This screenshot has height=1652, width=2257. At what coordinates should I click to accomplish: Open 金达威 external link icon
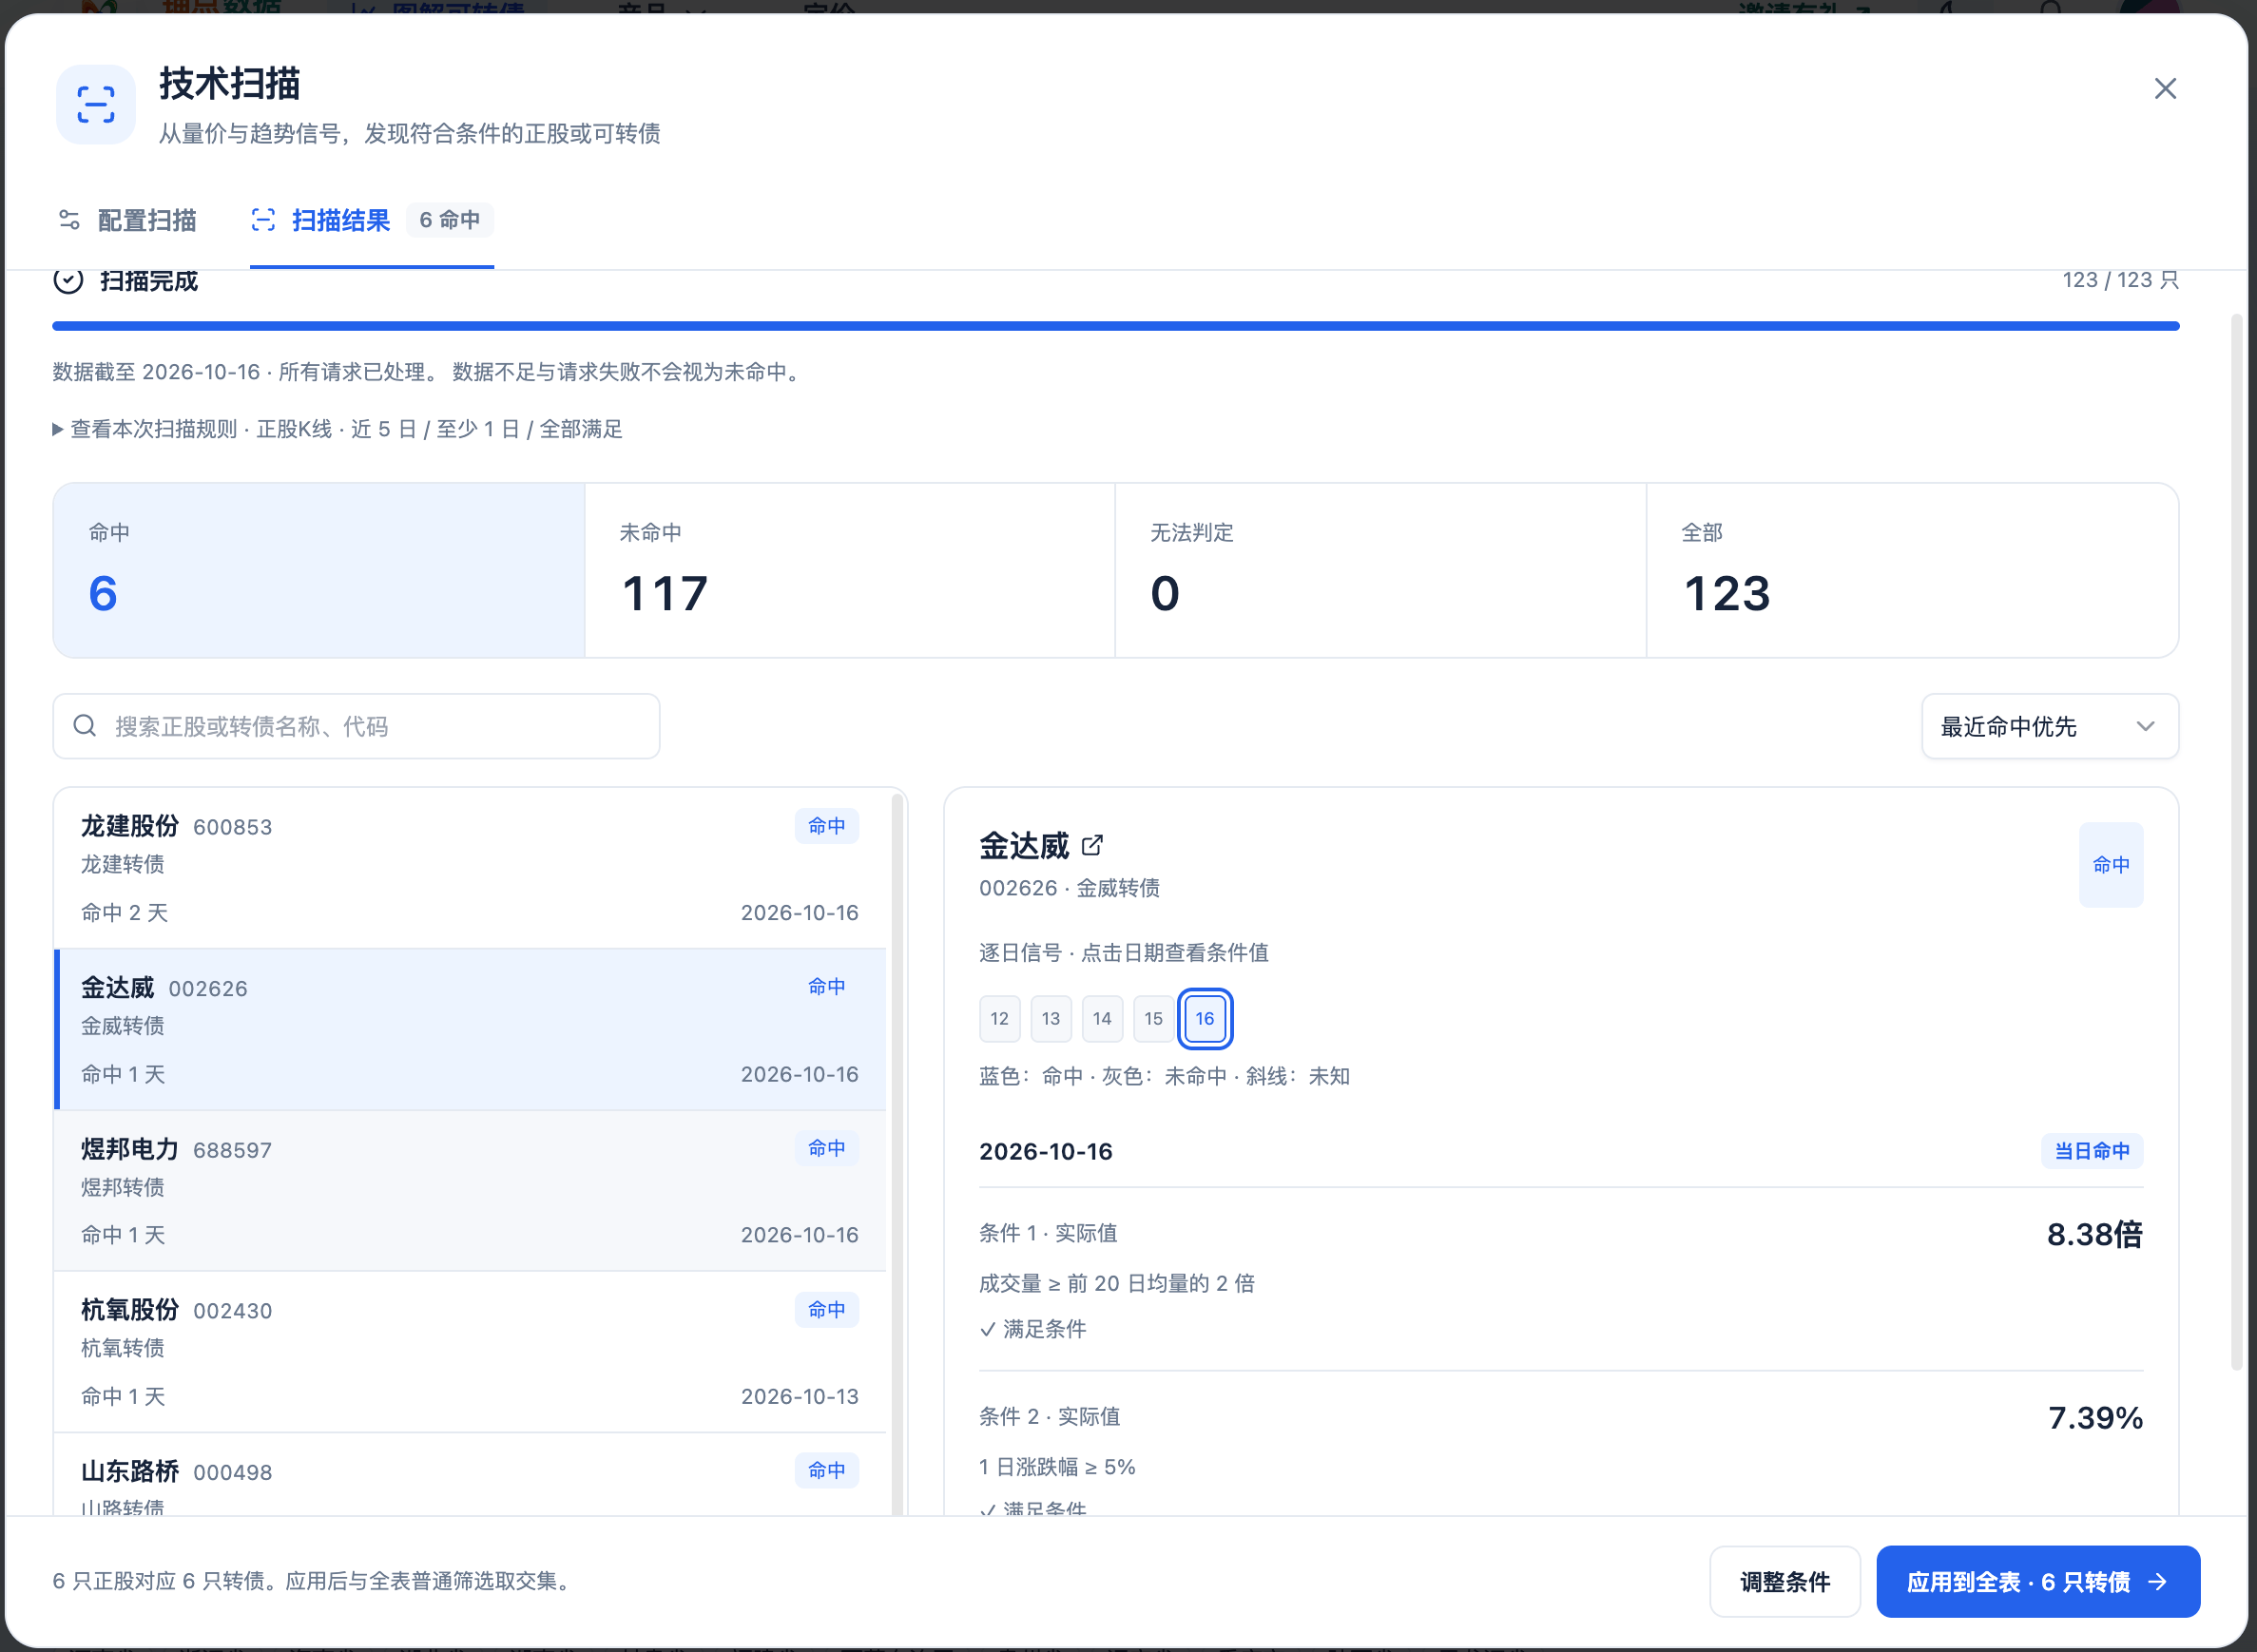[1092, 845]
